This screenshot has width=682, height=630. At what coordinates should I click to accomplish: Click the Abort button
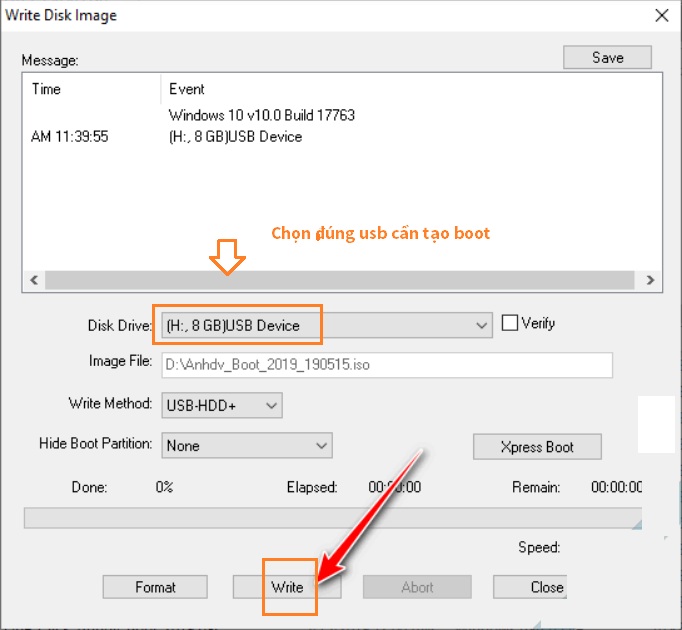point(417,587)
